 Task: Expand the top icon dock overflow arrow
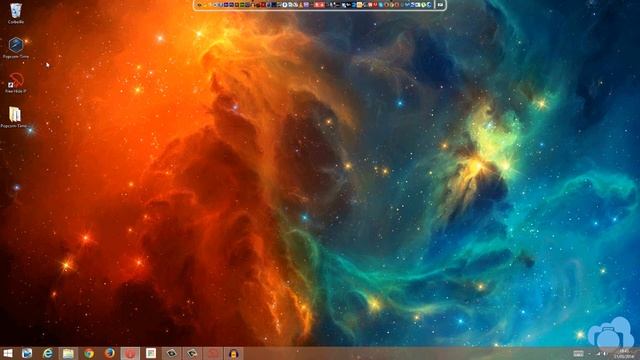[440, 5]
